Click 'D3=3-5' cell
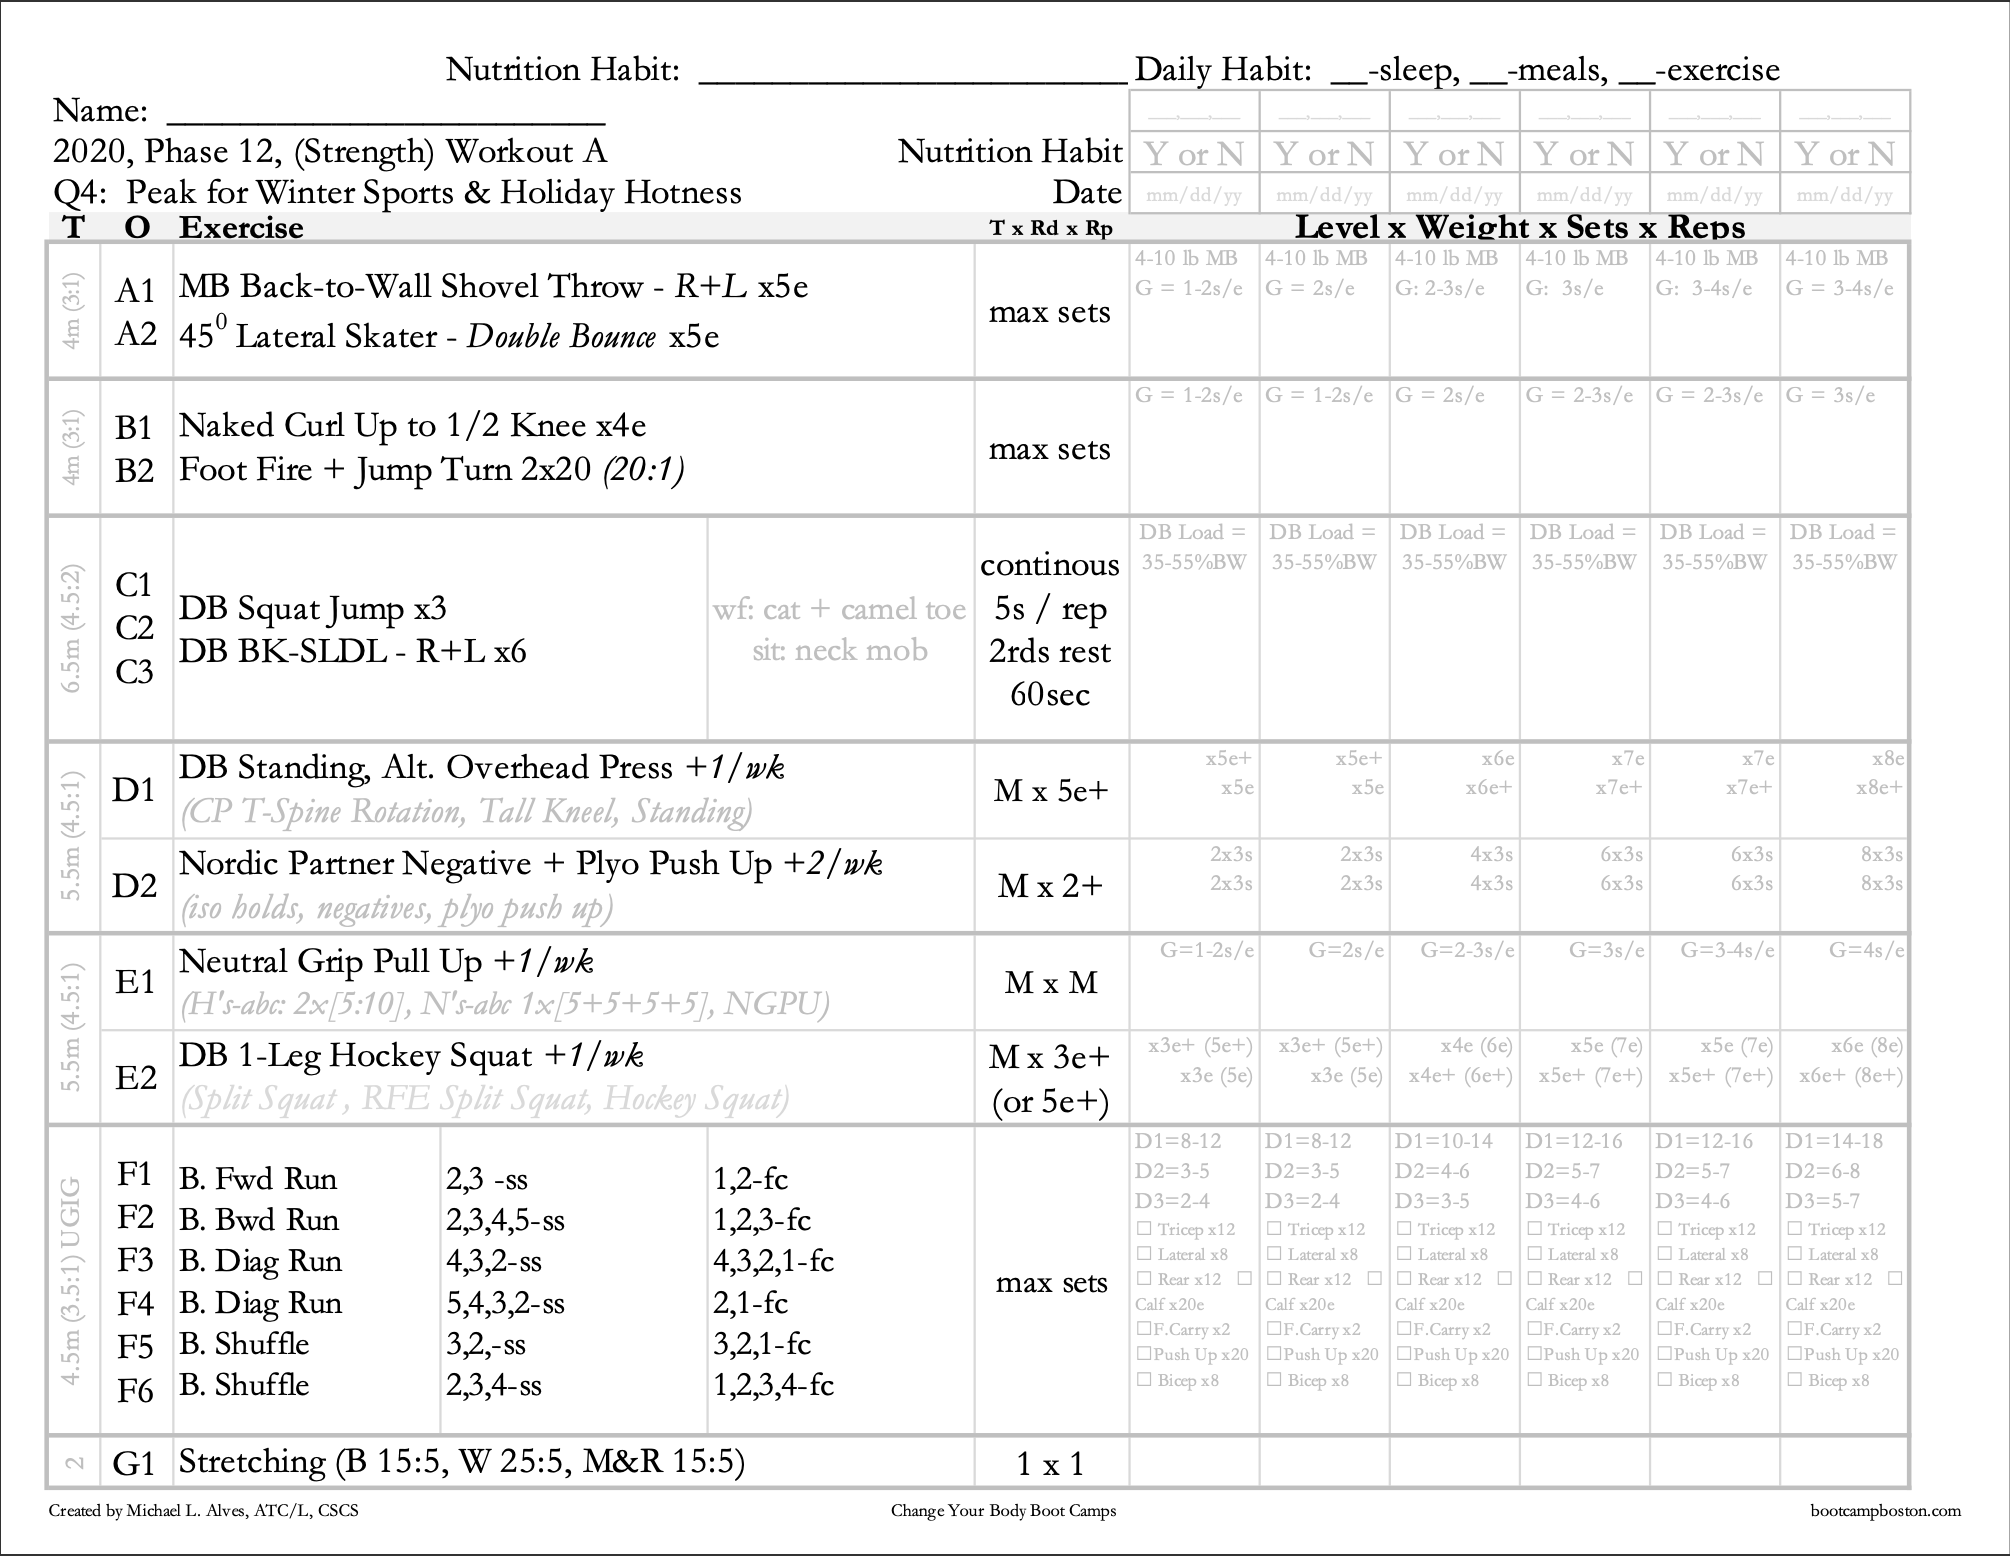The height and width of the screenshot is (1556, 2010). tap(1433, 1201)
